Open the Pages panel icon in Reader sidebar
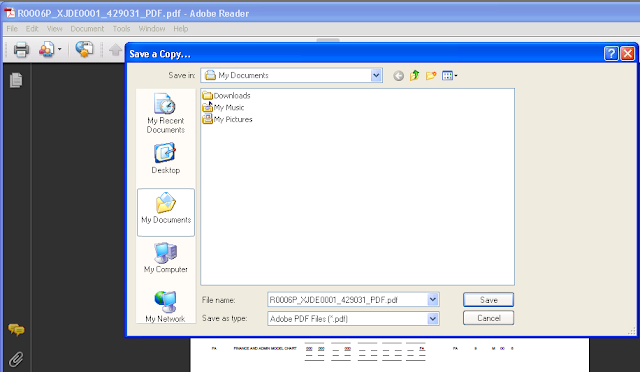Viewport: 640px width, 372px height. (16, 80)
